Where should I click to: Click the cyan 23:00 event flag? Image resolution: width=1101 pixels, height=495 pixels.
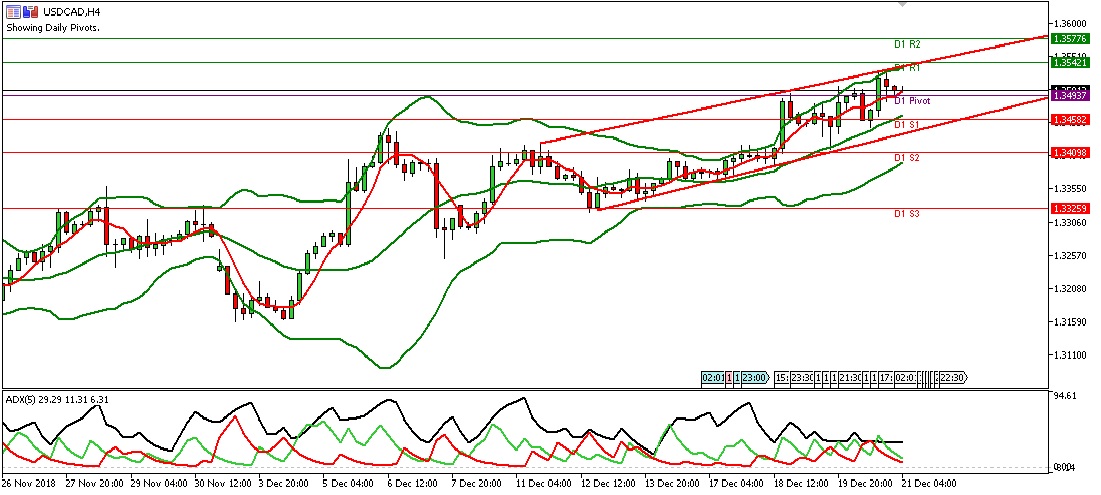pyautogui.click(x=754, y=378)
